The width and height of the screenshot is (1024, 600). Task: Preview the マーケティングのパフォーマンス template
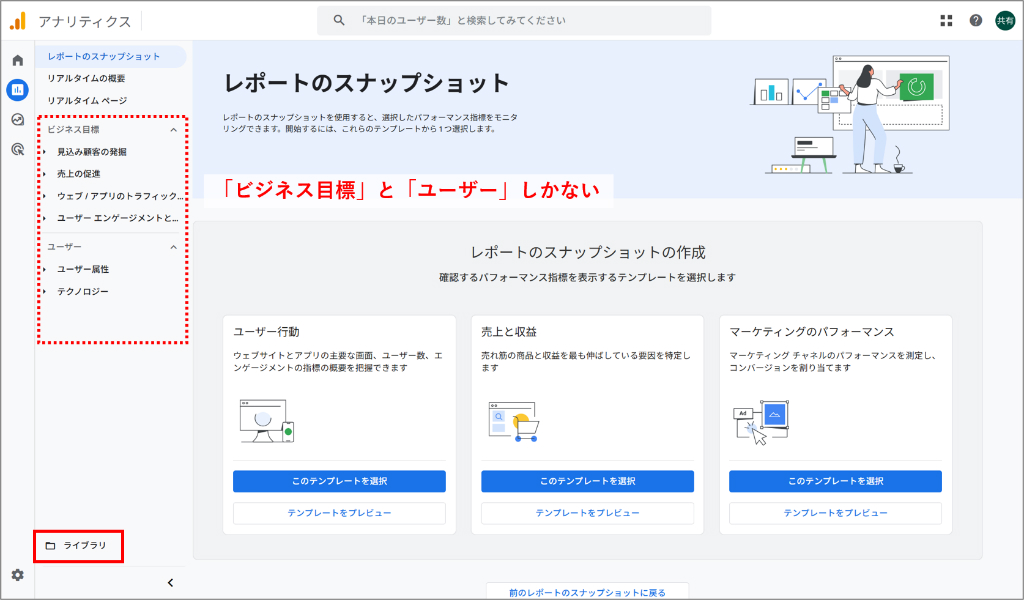(x=834, y=513)
